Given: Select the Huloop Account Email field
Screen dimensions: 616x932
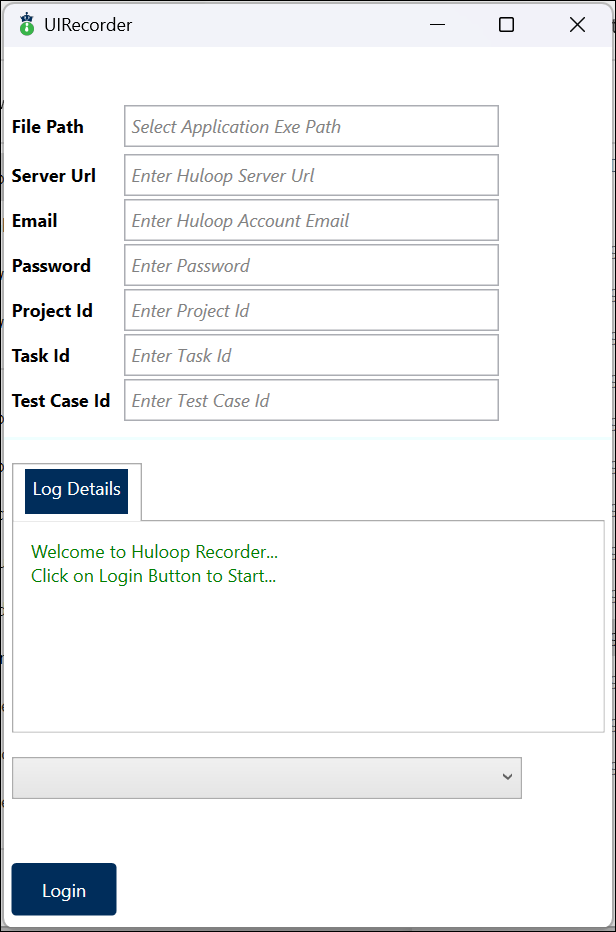Looking at the screenshot, I should [x=311, y=221].
